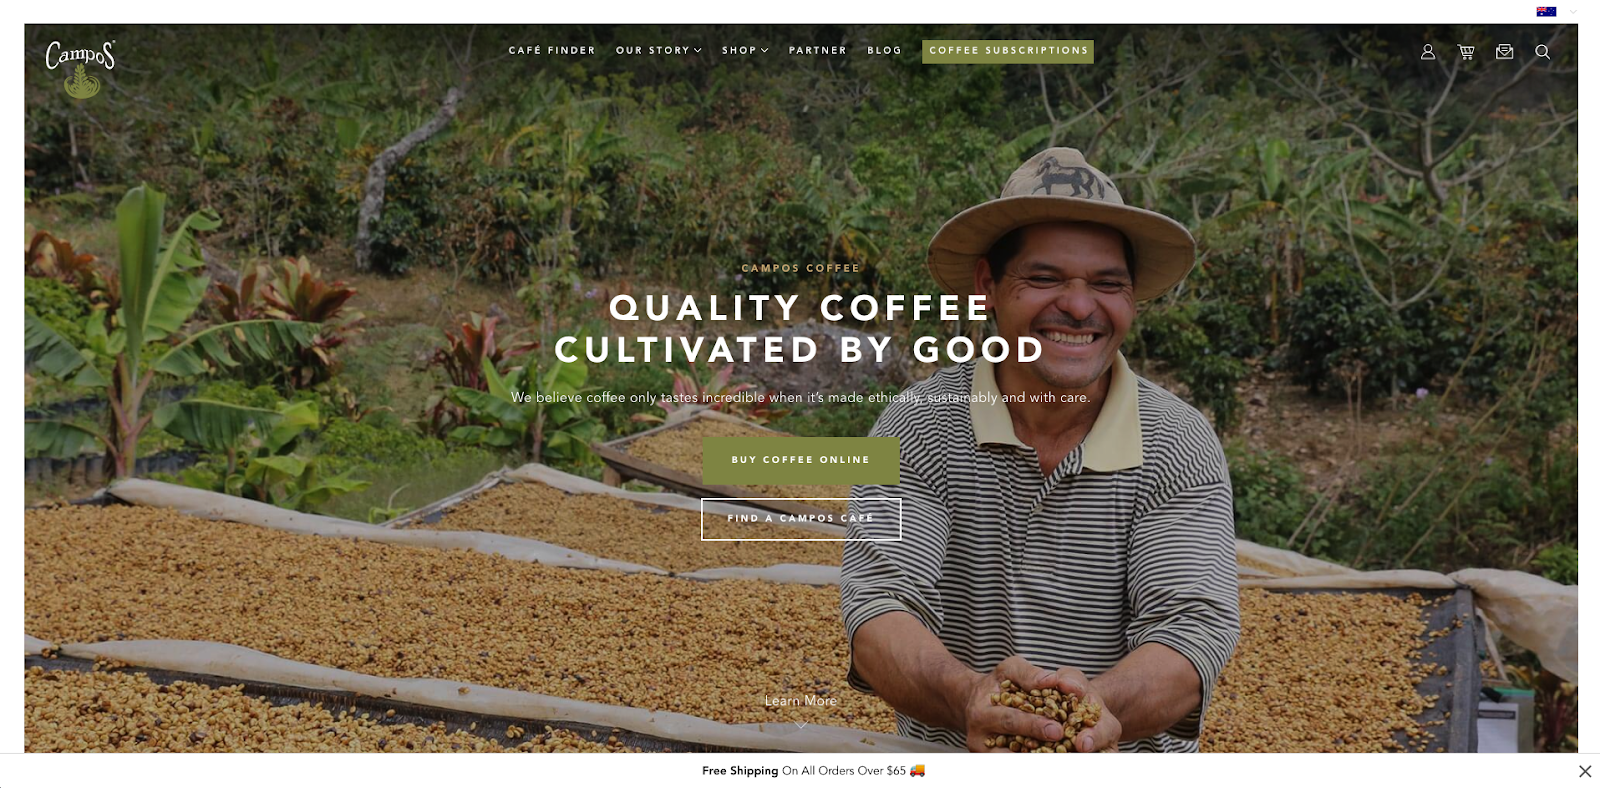The height and width of the screenshot is (788, 1600).
Task: Click the down chevron below Learn More
Action: tap(801, 724)
